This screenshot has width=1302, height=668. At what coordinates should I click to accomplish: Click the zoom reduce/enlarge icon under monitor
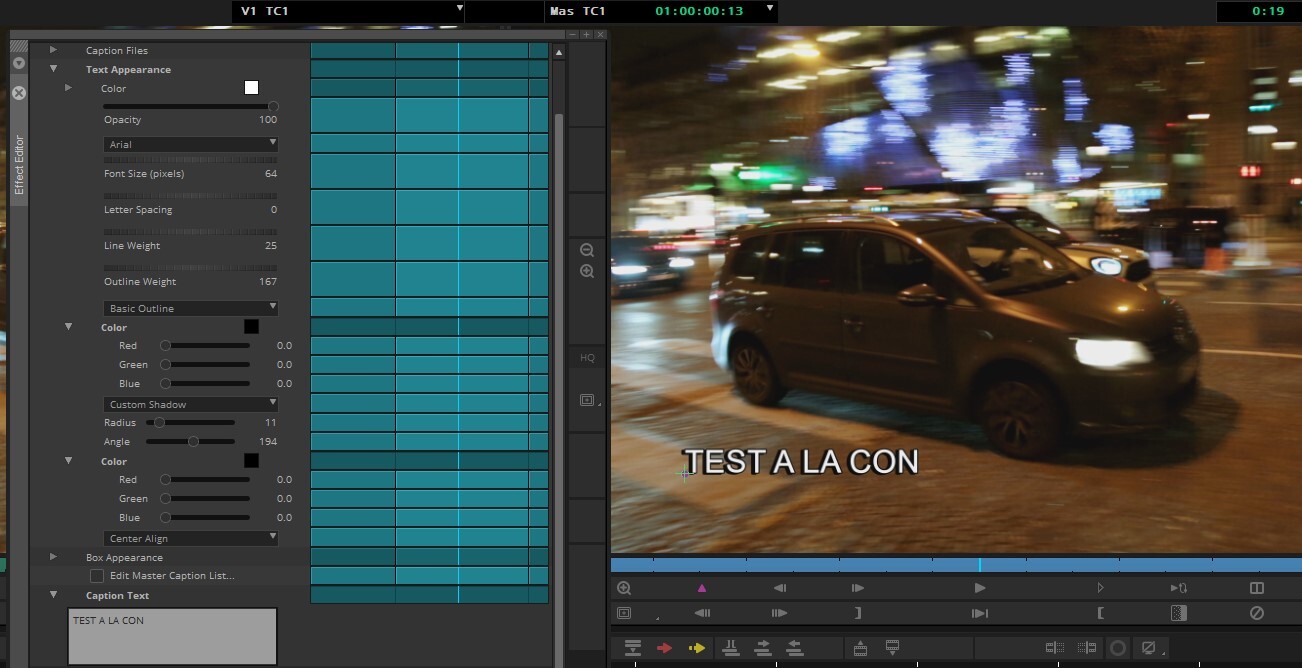(624, 588)
